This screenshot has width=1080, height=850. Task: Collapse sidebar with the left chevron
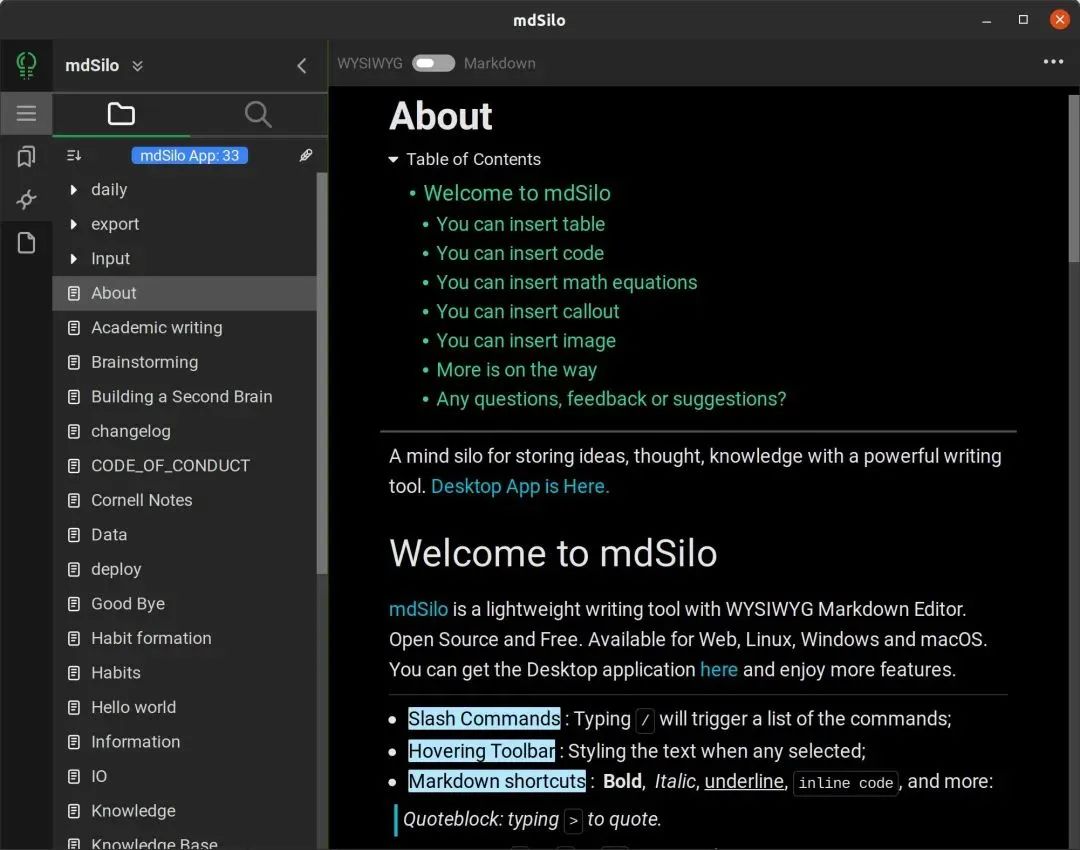click(301, 66)
